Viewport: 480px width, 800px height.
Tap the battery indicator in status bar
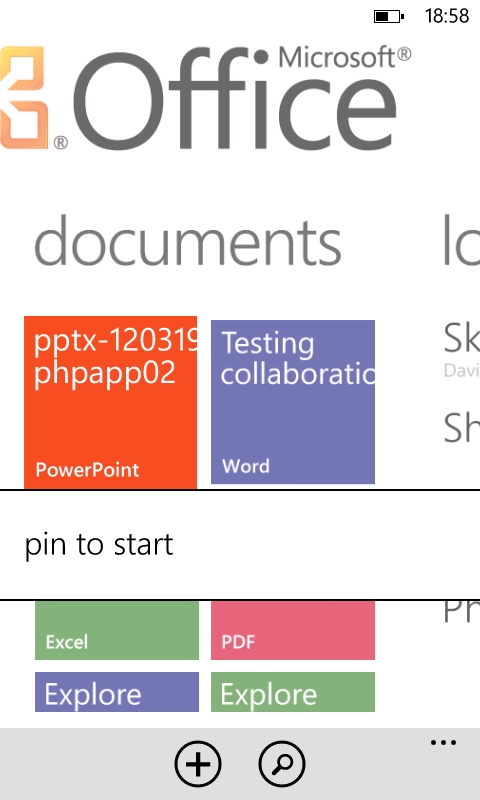click(x=389, y=16)
